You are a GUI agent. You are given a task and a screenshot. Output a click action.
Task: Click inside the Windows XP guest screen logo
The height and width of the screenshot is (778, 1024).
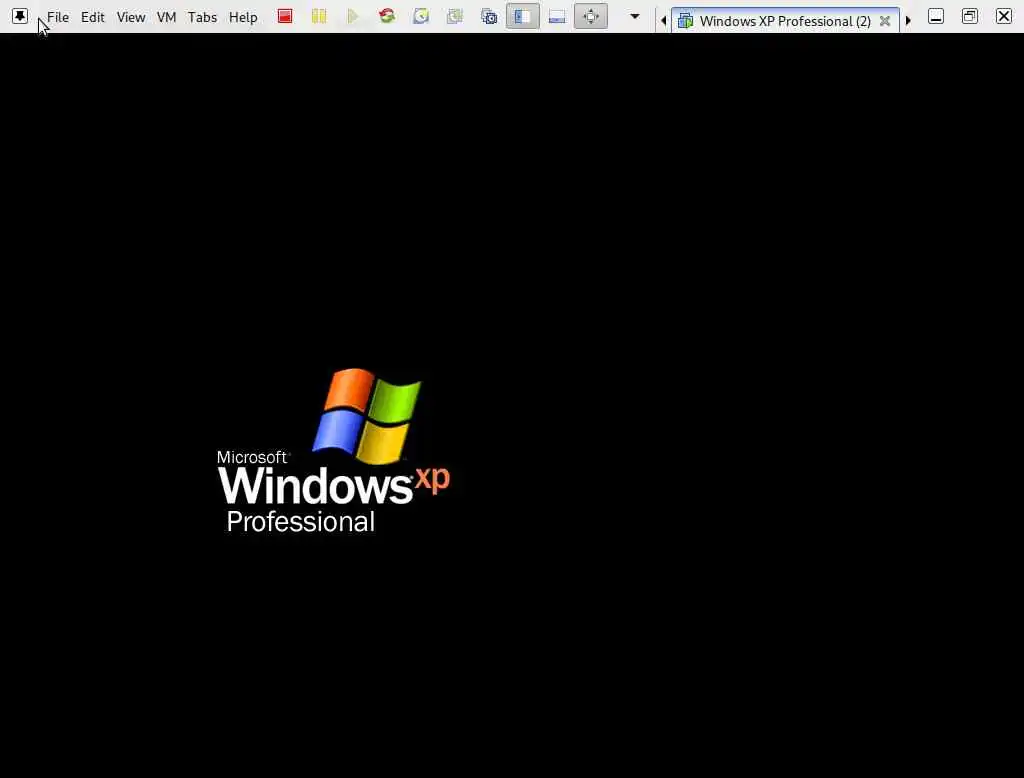click(x=333, y=451)
